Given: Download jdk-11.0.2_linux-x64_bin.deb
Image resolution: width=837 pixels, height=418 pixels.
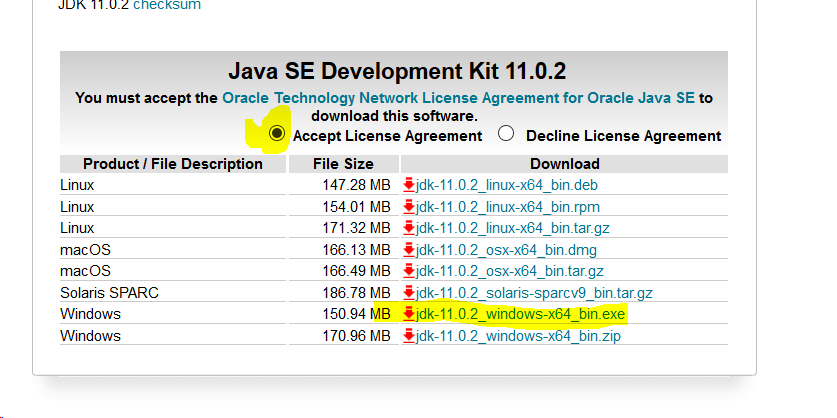Looking at the screenshot, I should pos(507,185).
